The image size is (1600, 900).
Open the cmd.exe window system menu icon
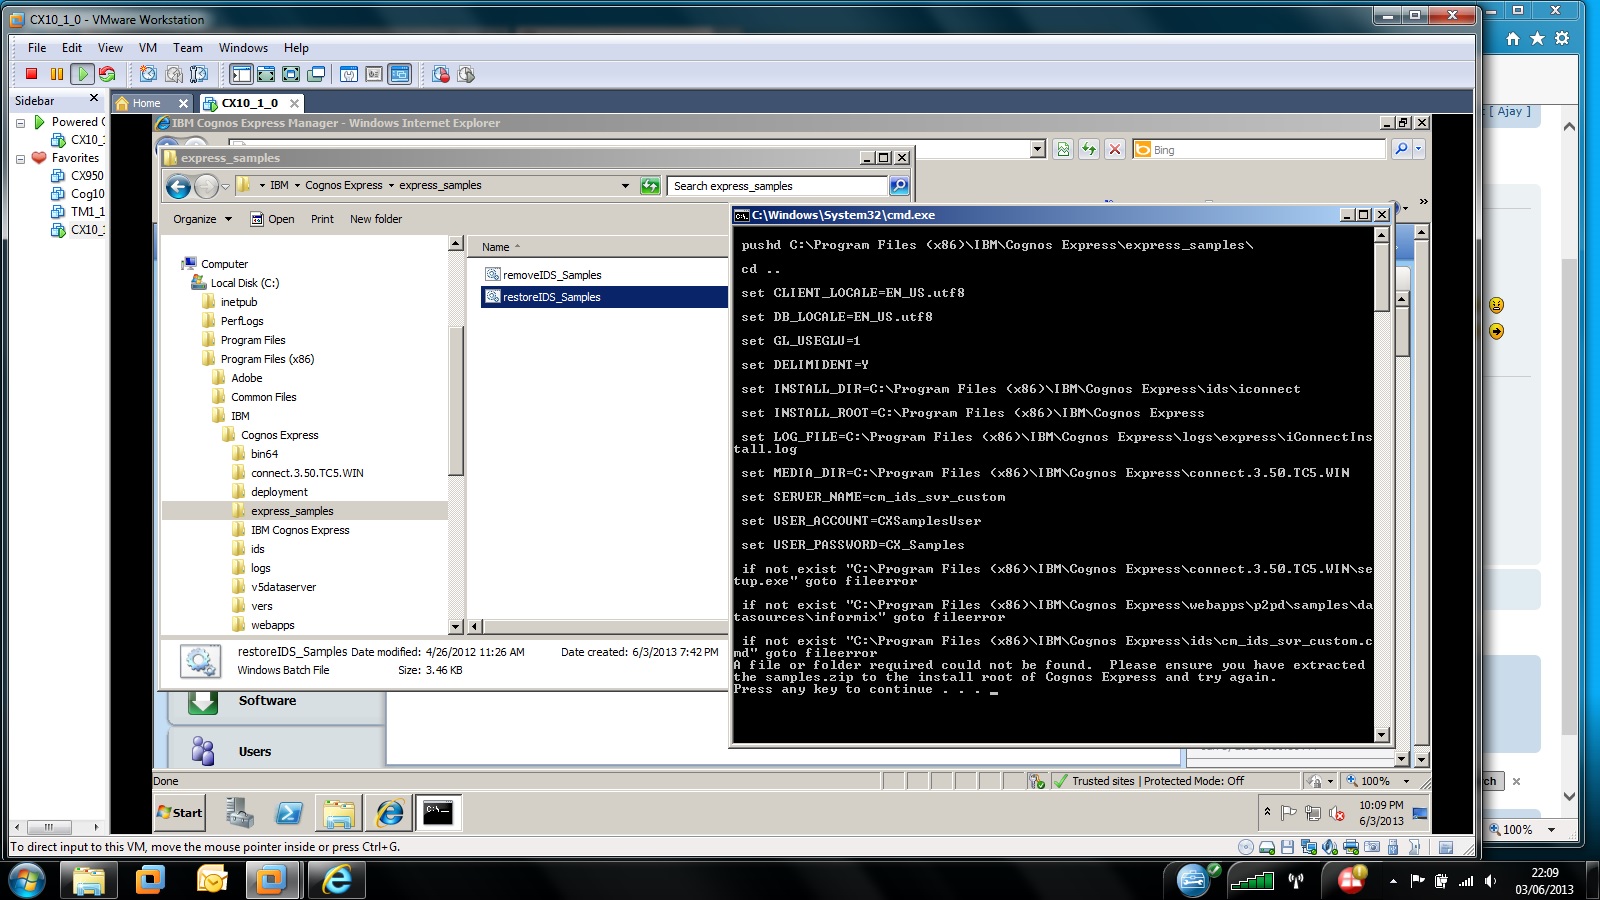[x=741, y=215]
